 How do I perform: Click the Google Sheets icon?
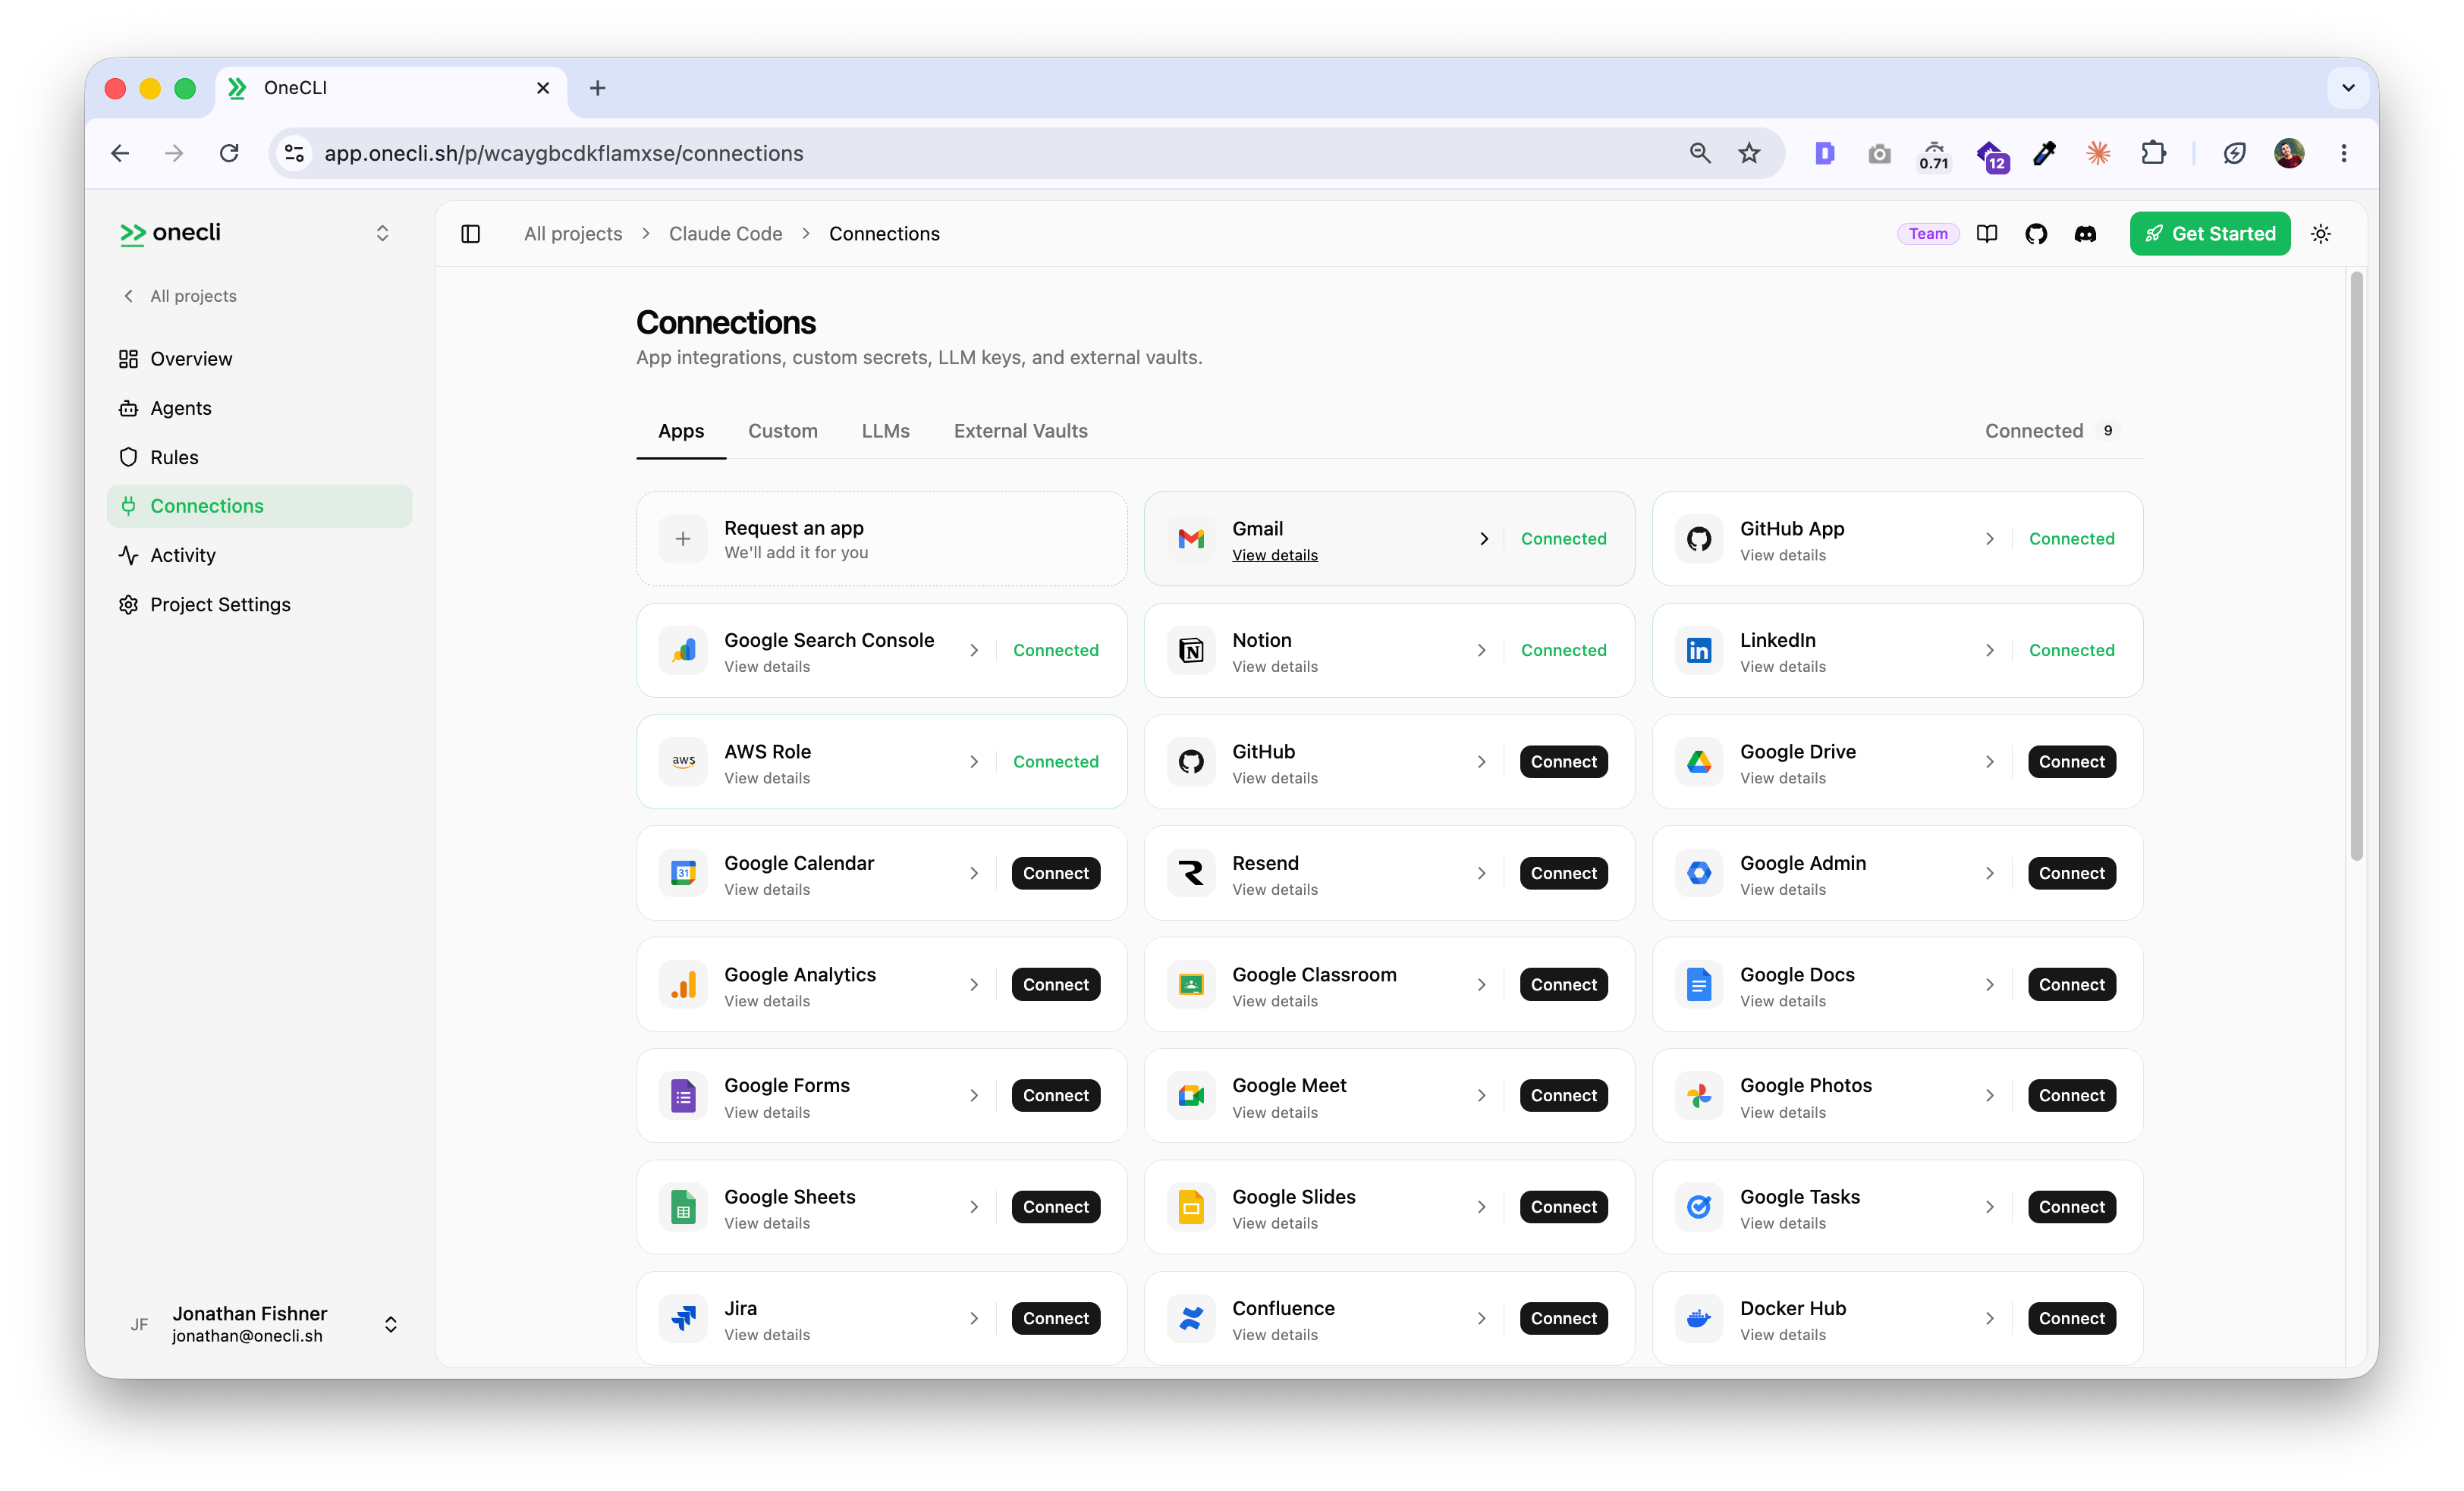[x=683, y=1208]
